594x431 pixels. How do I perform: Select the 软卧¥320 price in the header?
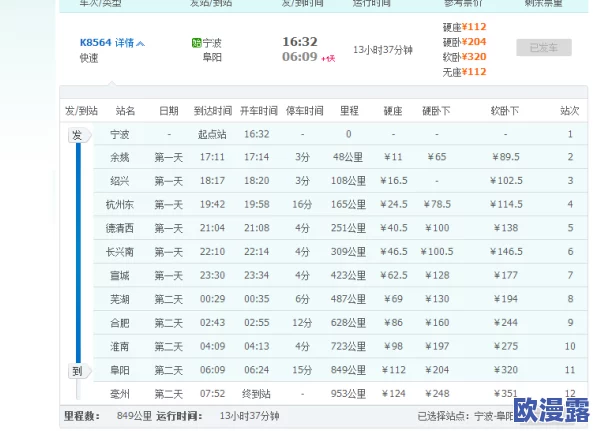464,57
